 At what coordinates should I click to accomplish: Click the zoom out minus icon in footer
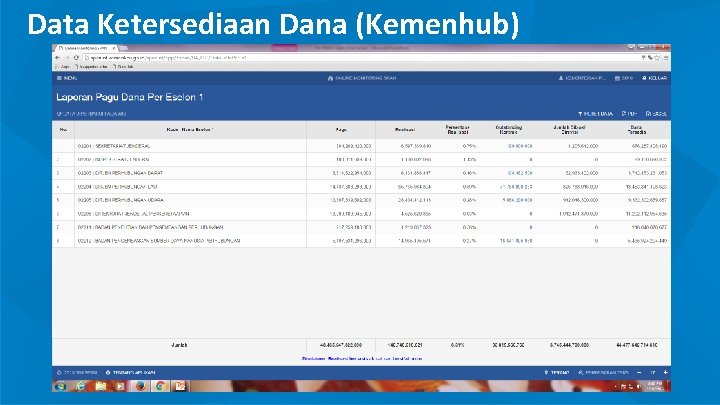[x=639, y=372]
